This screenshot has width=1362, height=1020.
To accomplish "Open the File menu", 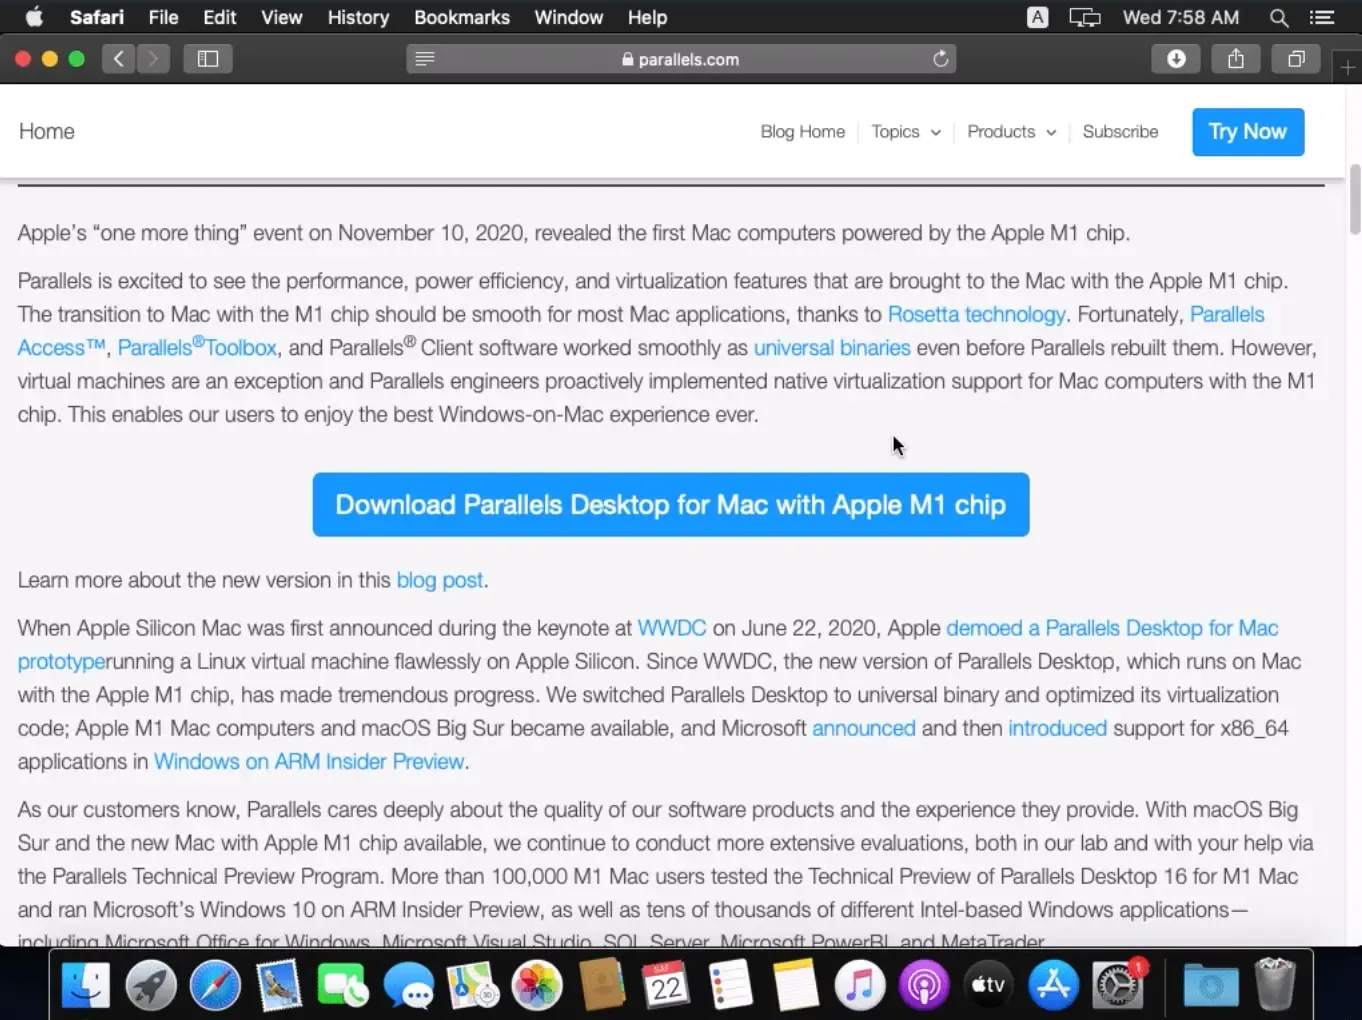I will [x=163, y=17].
